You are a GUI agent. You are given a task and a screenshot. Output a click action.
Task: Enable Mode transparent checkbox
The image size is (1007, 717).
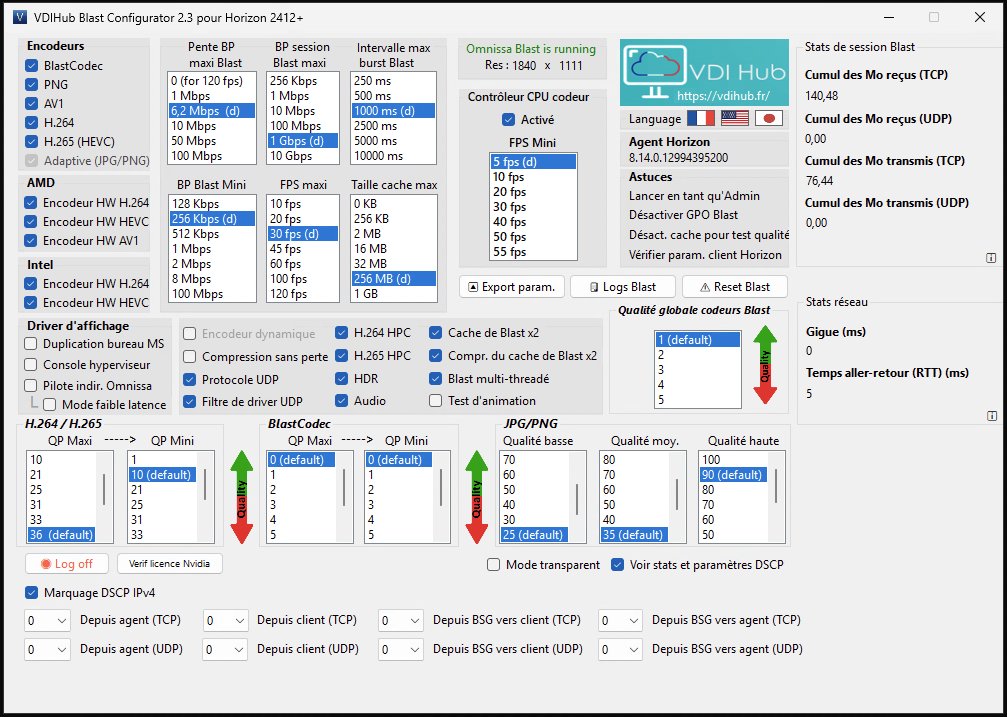click(x=493, y=565)
